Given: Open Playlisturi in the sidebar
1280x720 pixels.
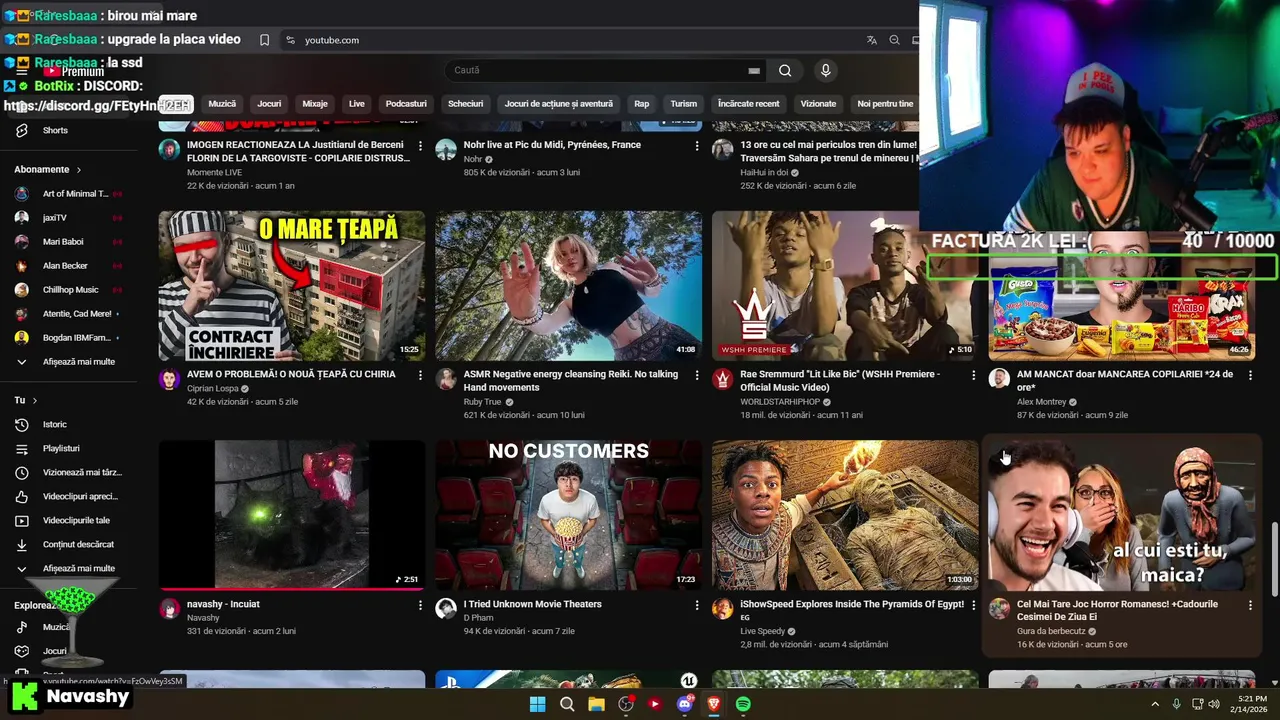Looking at the screenshot, I should click(x=61, y=448).
